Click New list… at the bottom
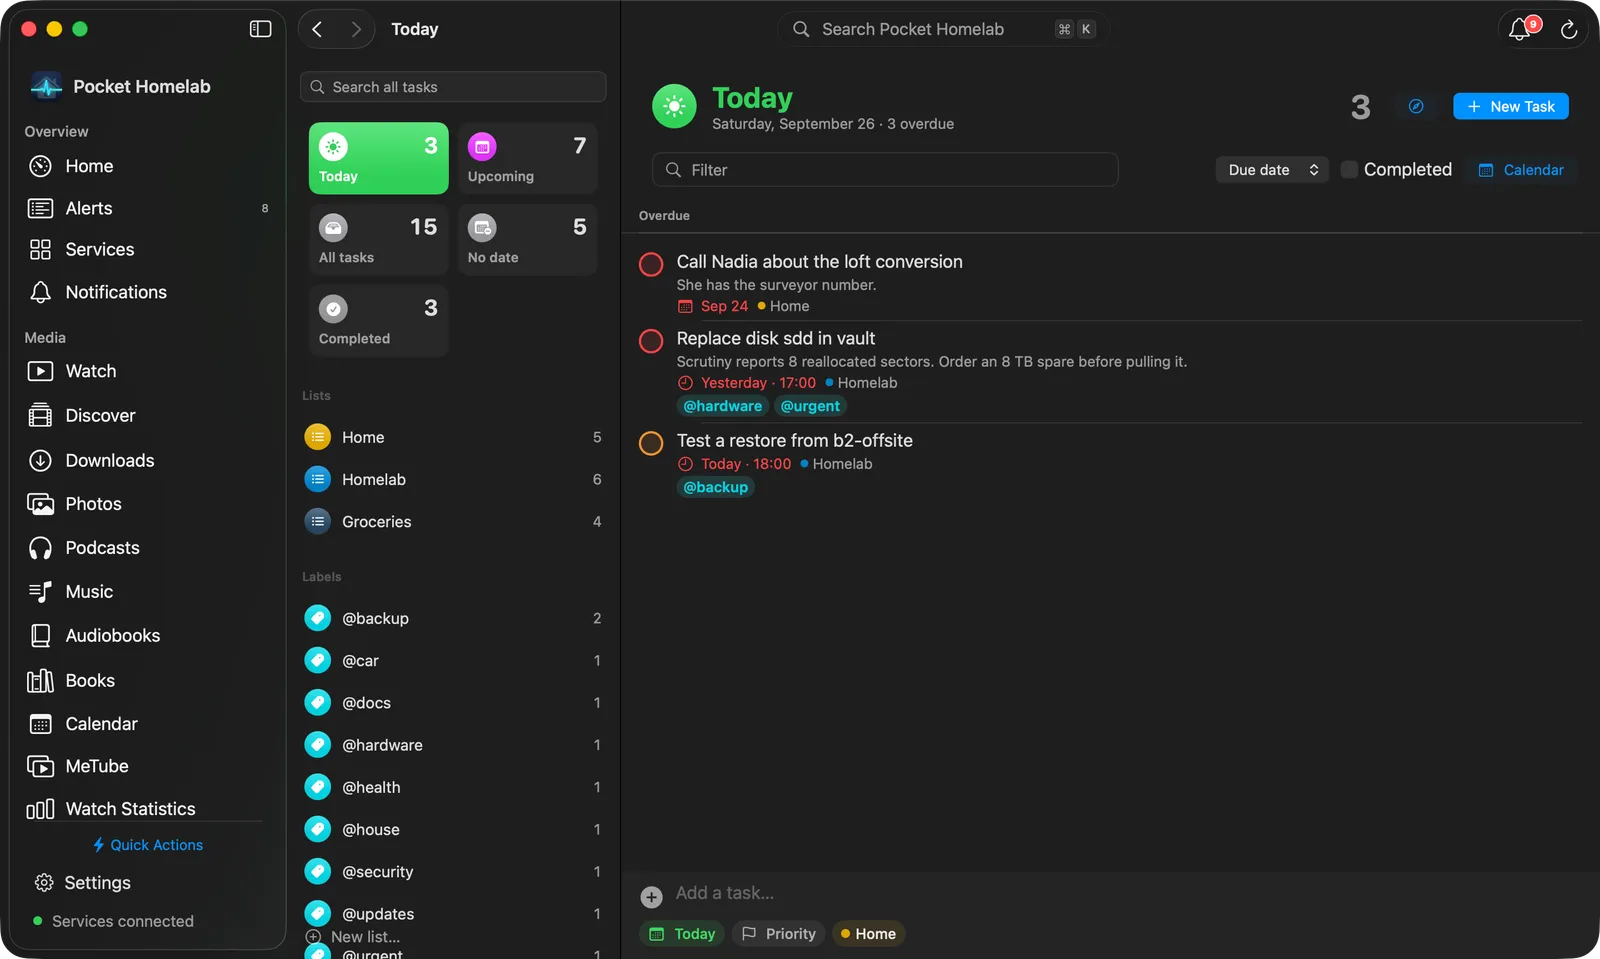This screenshot has width=1600, height=959. point(353,937)
